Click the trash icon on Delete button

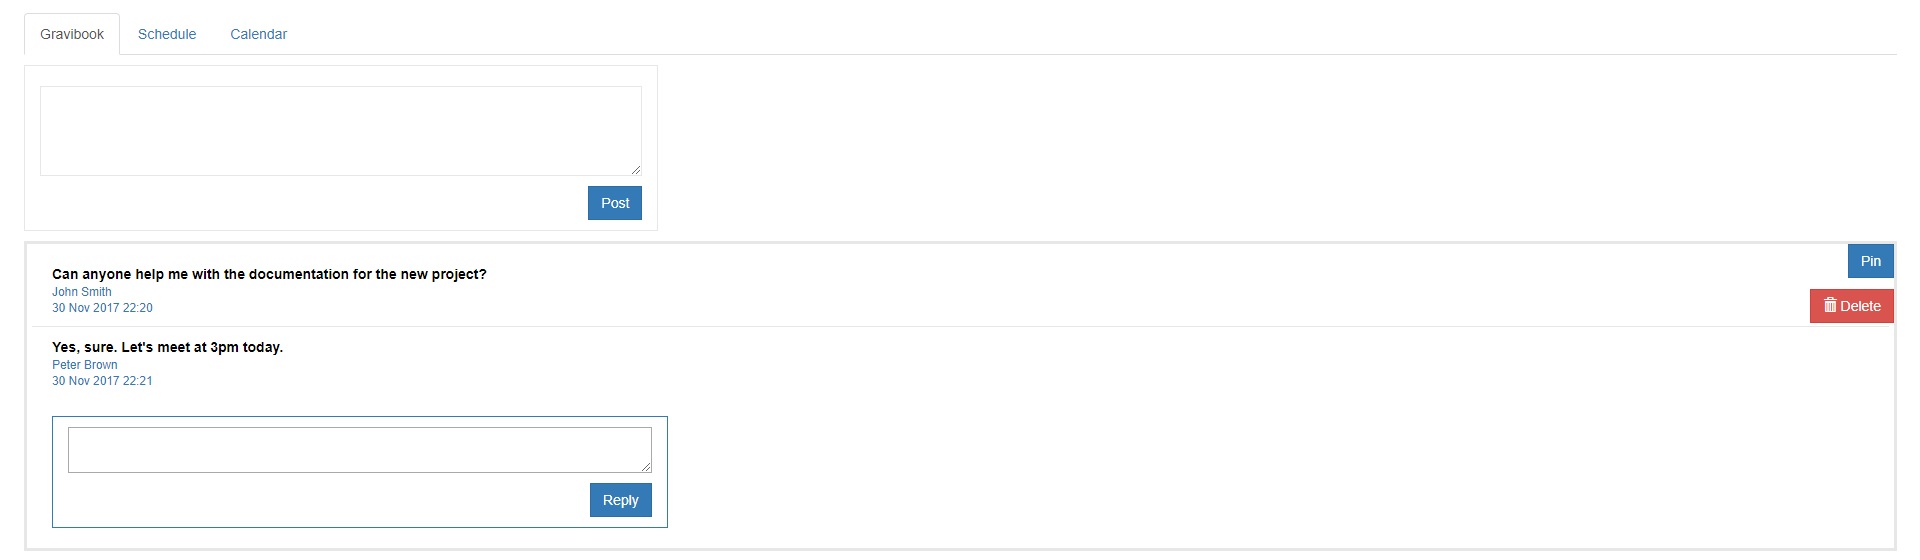1830,305
